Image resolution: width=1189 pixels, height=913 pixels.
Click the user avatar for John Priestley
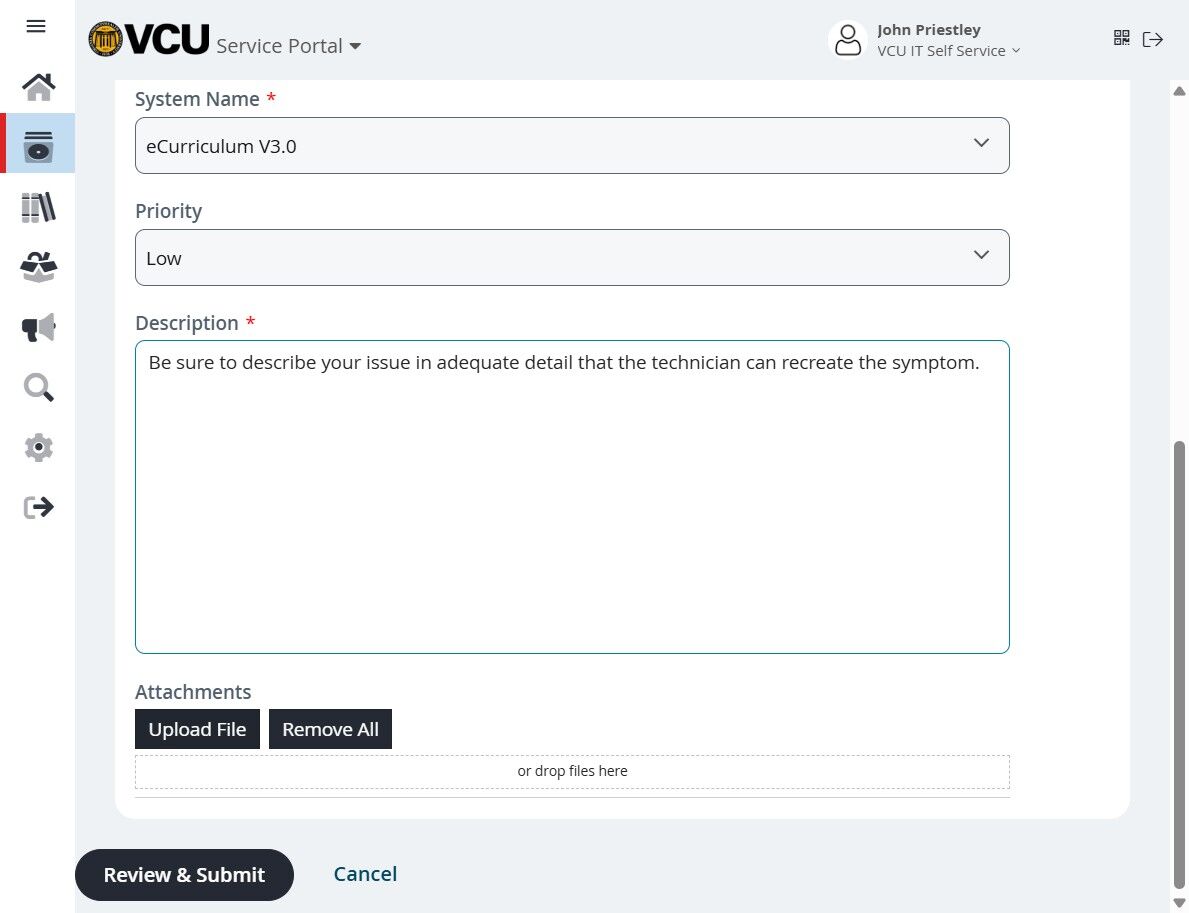tap(847, 40)
